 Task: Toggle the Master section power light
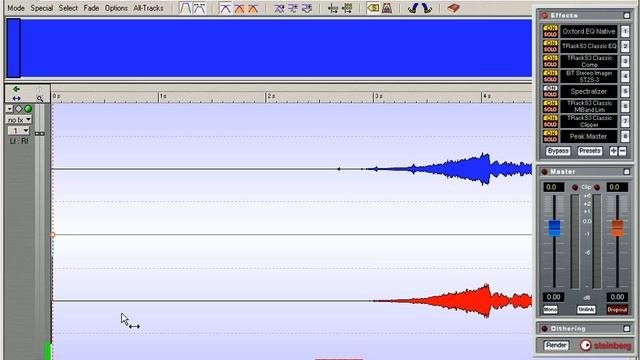544,172
